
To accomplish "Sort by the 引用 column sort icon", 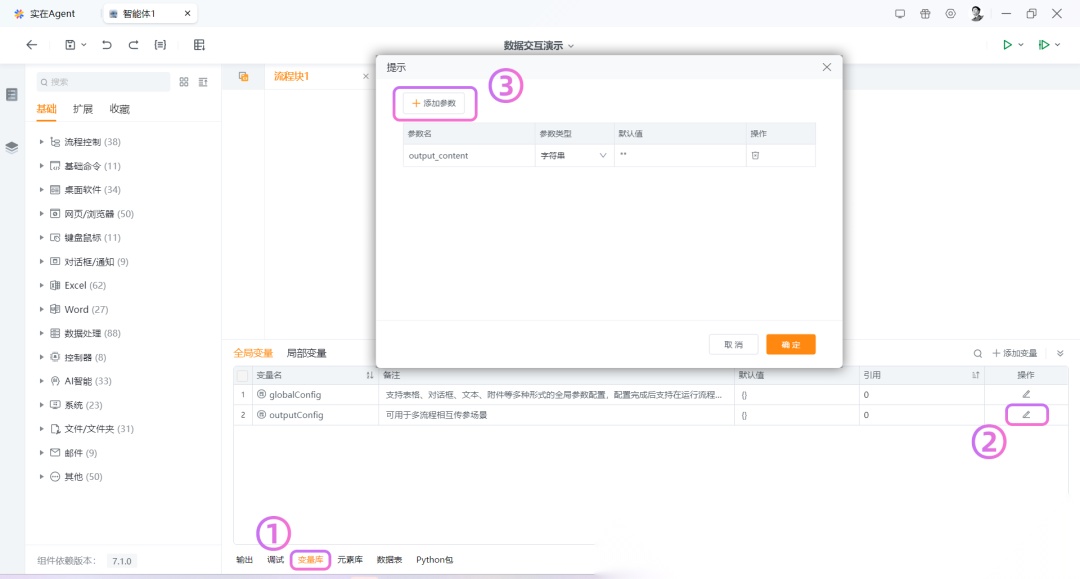I will 975,375.
